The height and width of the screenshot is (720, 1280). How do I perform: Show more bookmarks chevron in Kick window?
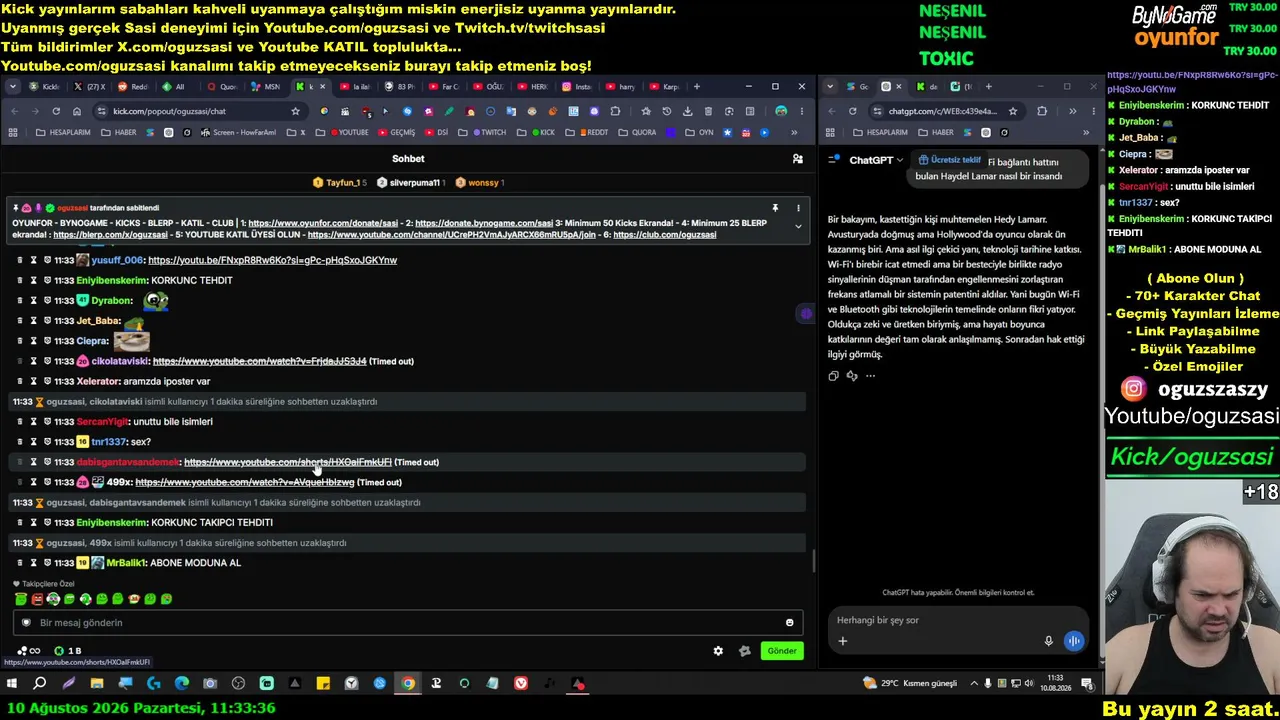click(794, 132)
